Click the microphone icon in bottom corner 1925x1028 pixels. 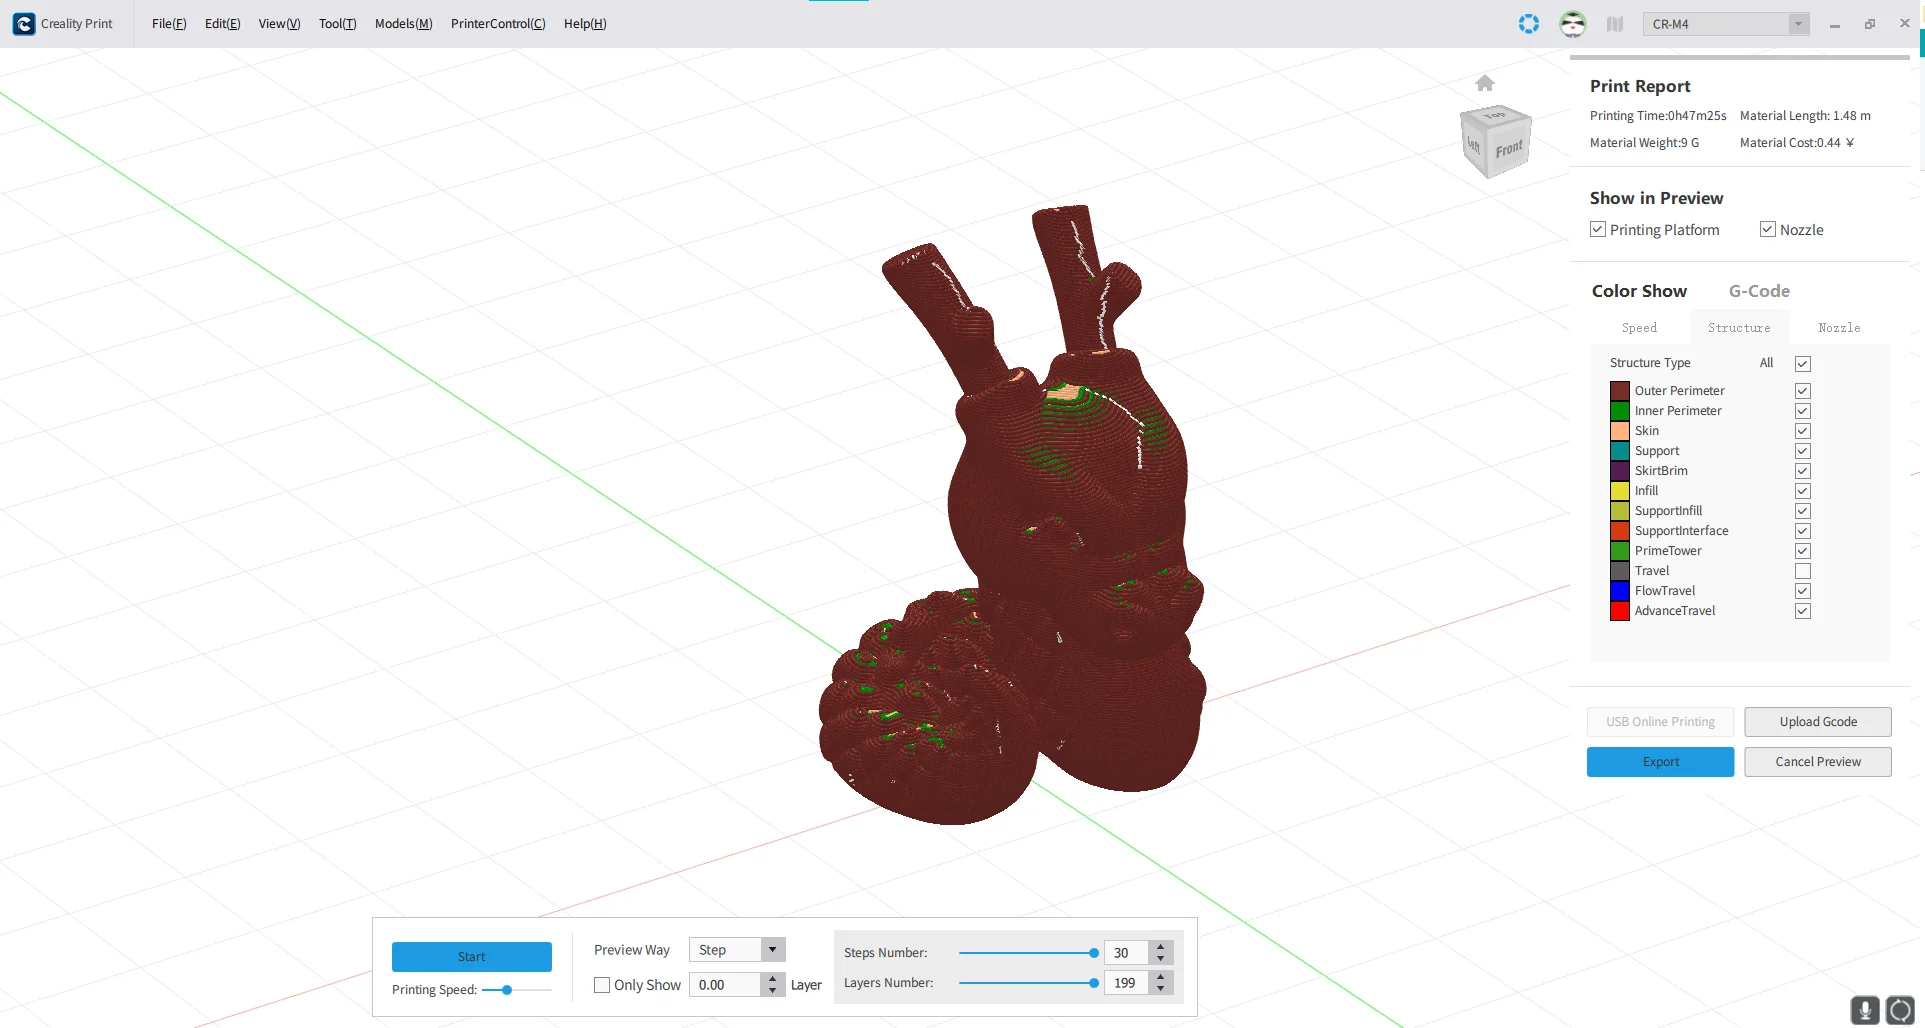pos(1864,1010)
